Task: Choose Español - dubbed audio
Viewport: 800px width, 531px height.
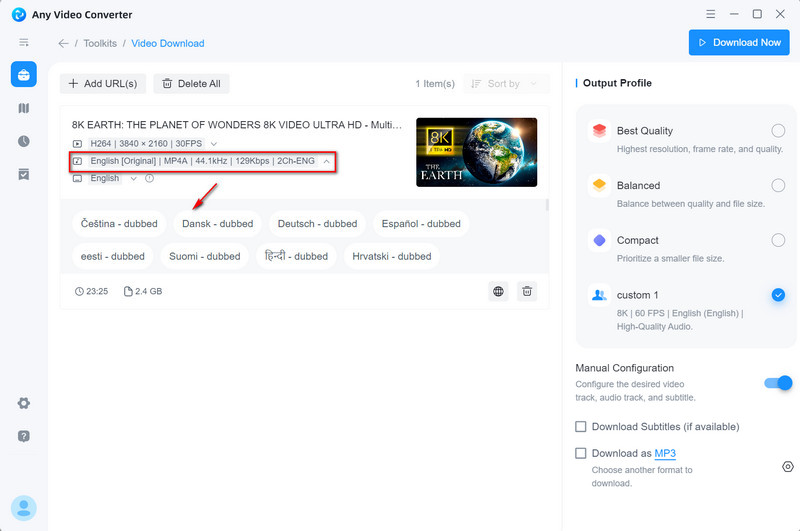Action: (421, 223)
